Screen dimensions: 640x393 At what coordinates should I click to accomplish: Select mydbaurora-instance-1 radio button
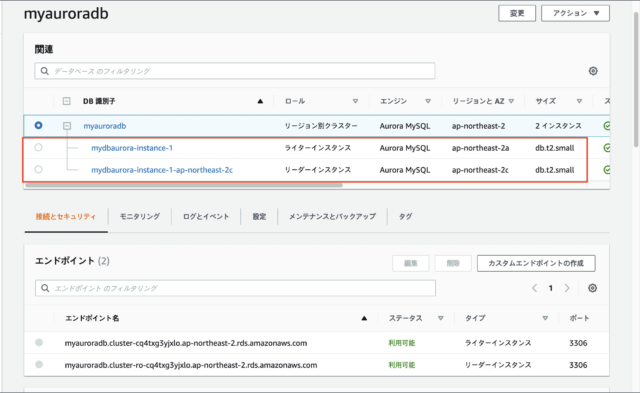(x=38, y=147)
